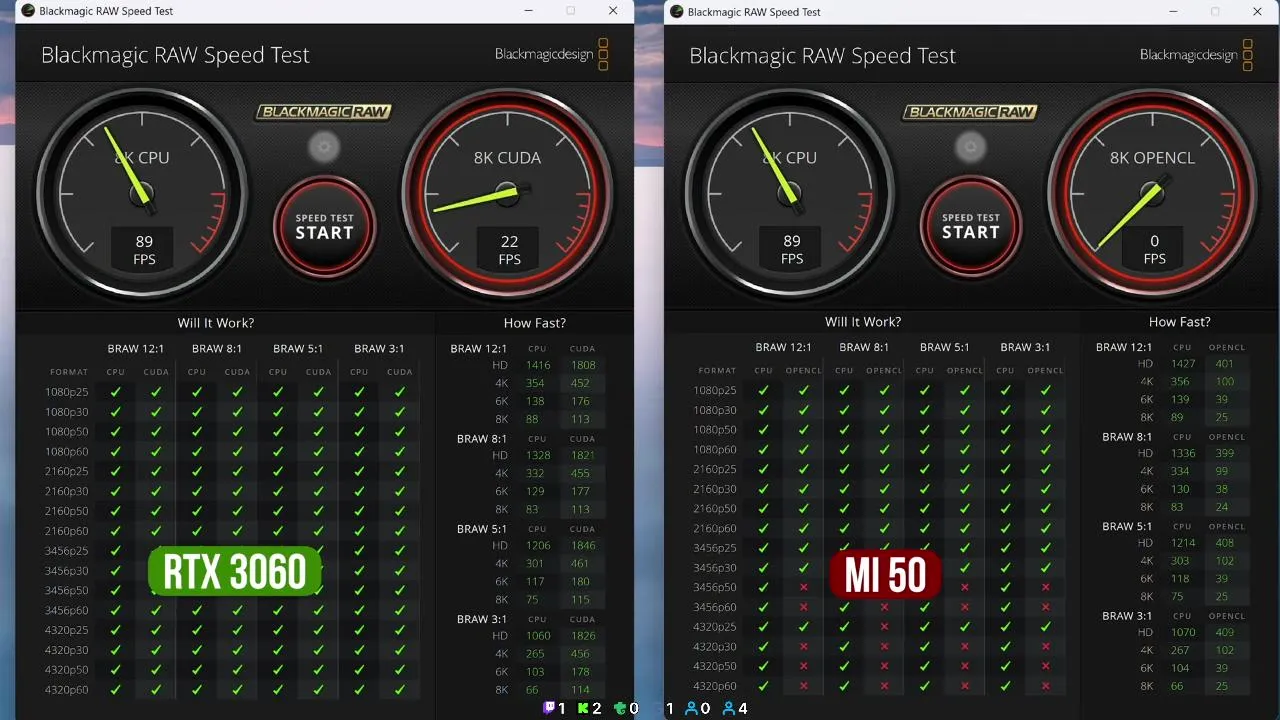The image size is (1280, 720).
Task: Click the red cross for 3456p50 BRAW 12:1 OPENCL
Action: tap(804, 587)
